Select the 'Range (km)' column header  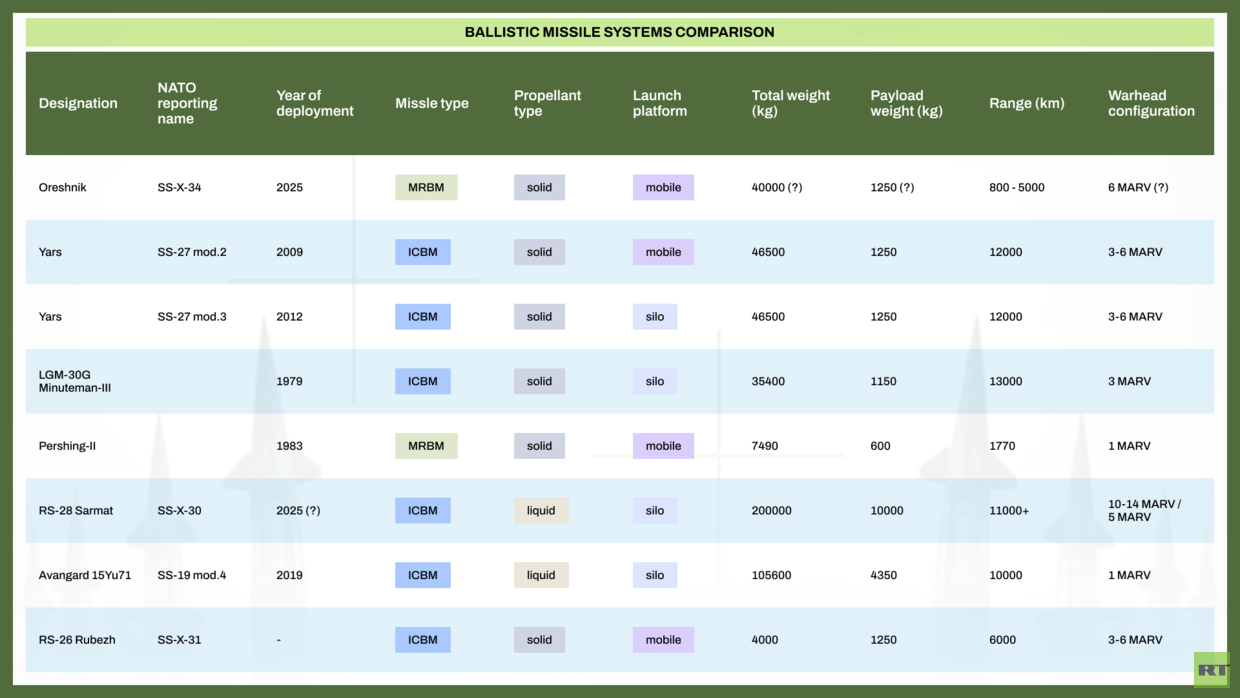tap(1026, 103)
